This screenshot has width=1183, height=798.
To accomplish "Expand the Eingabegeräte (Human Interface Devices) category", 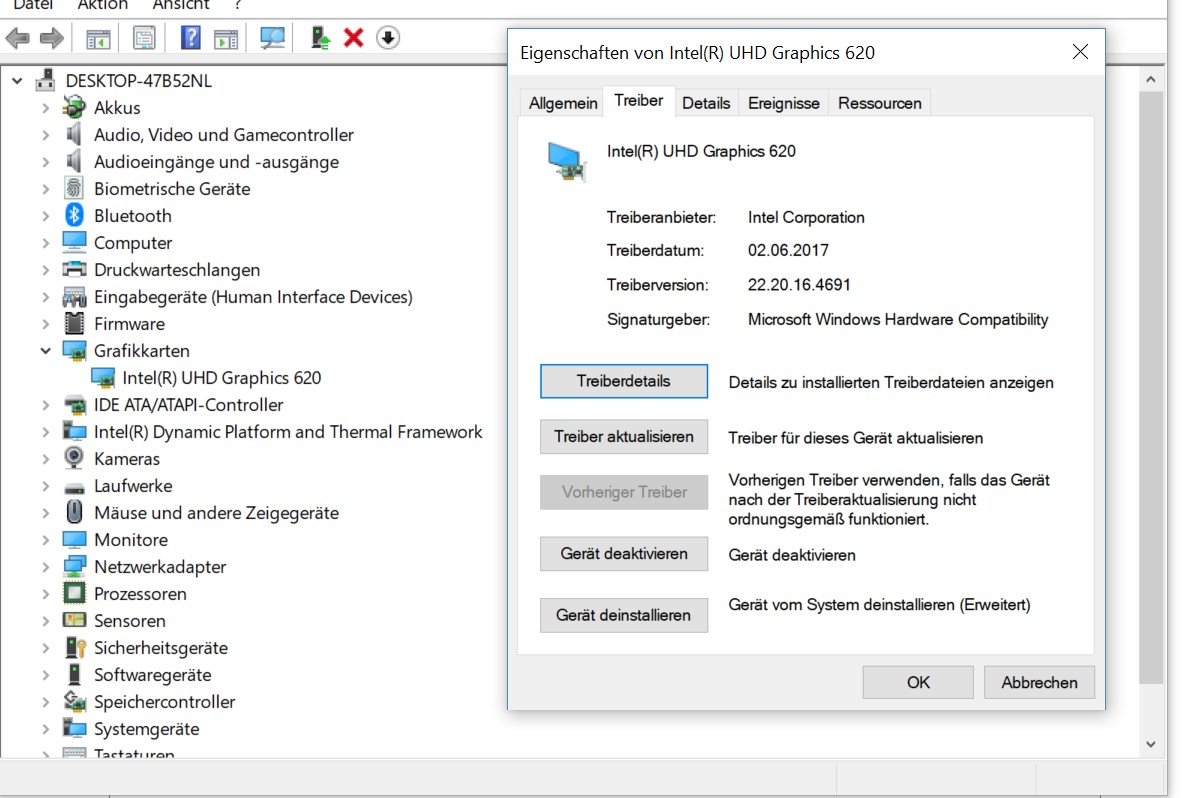I will click(45, 296).
